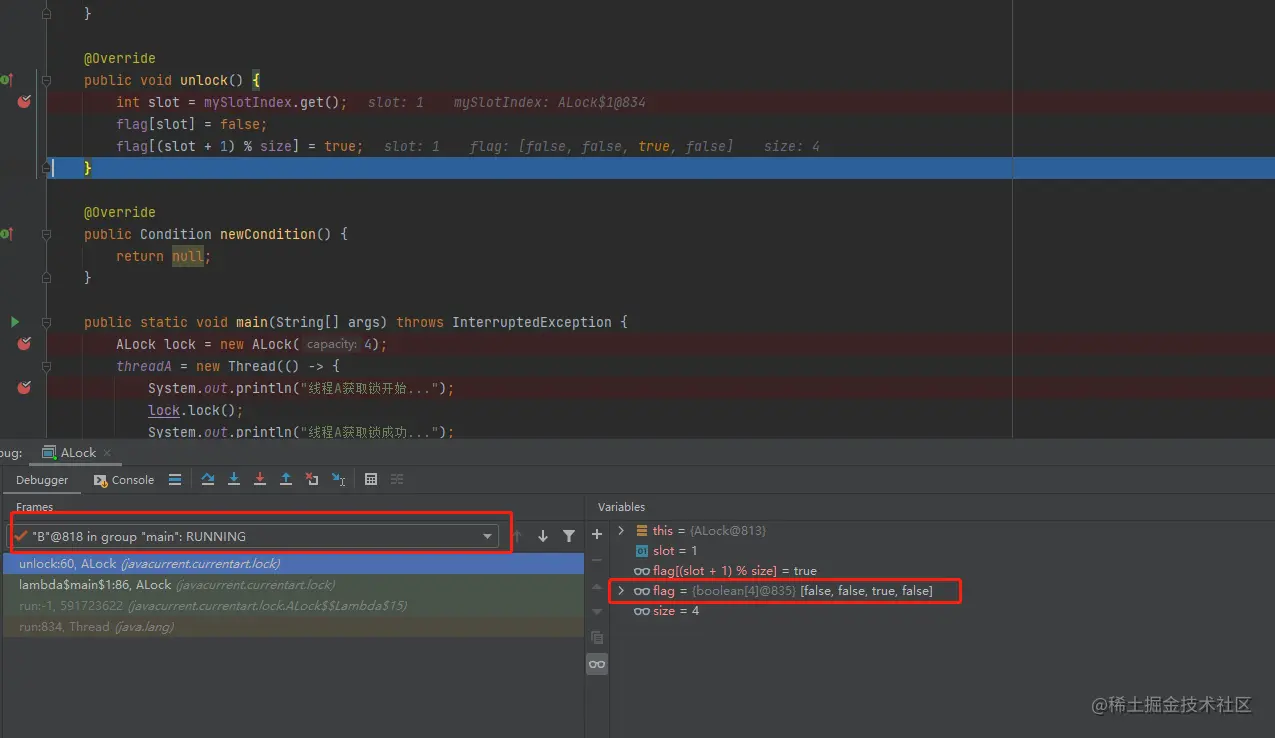Collapse the main method fold marker
This screenshot has height=738, width=1275.
coord(47,322)
